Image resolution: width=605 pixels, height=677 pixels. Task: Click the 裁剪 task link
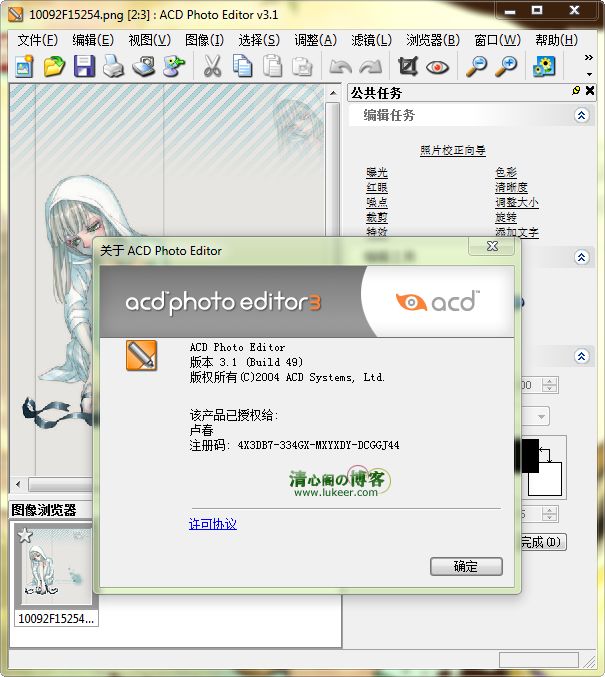tap(377, 217)
